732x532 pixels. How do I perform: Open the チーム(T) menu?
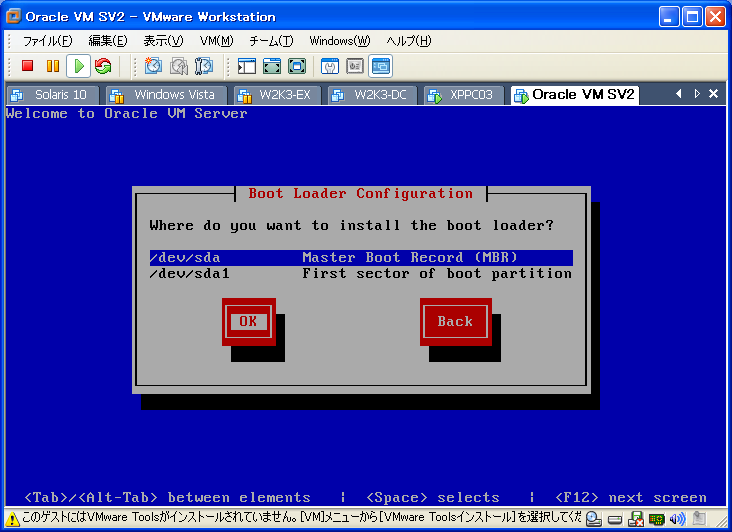(271, 41)
